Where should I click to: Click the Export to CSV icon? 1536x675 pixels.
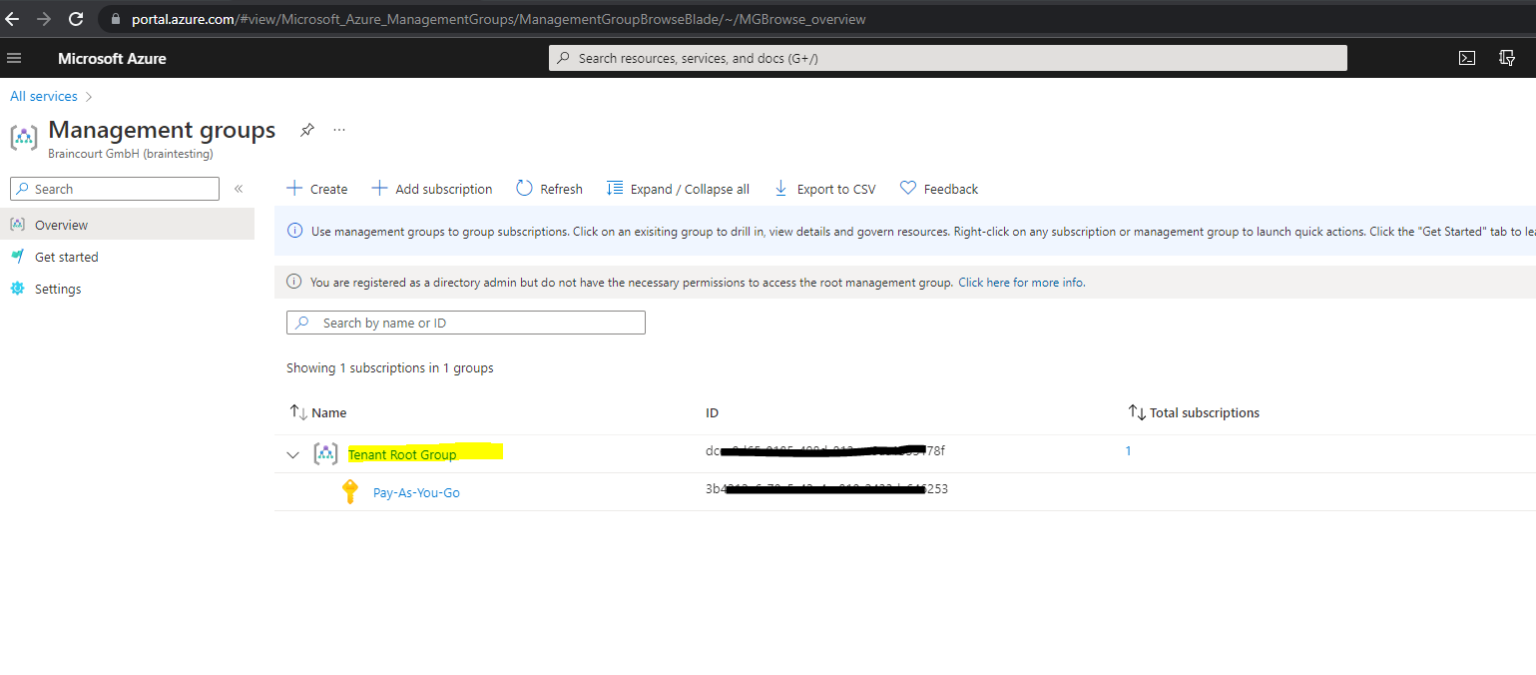tap(781, 188)
